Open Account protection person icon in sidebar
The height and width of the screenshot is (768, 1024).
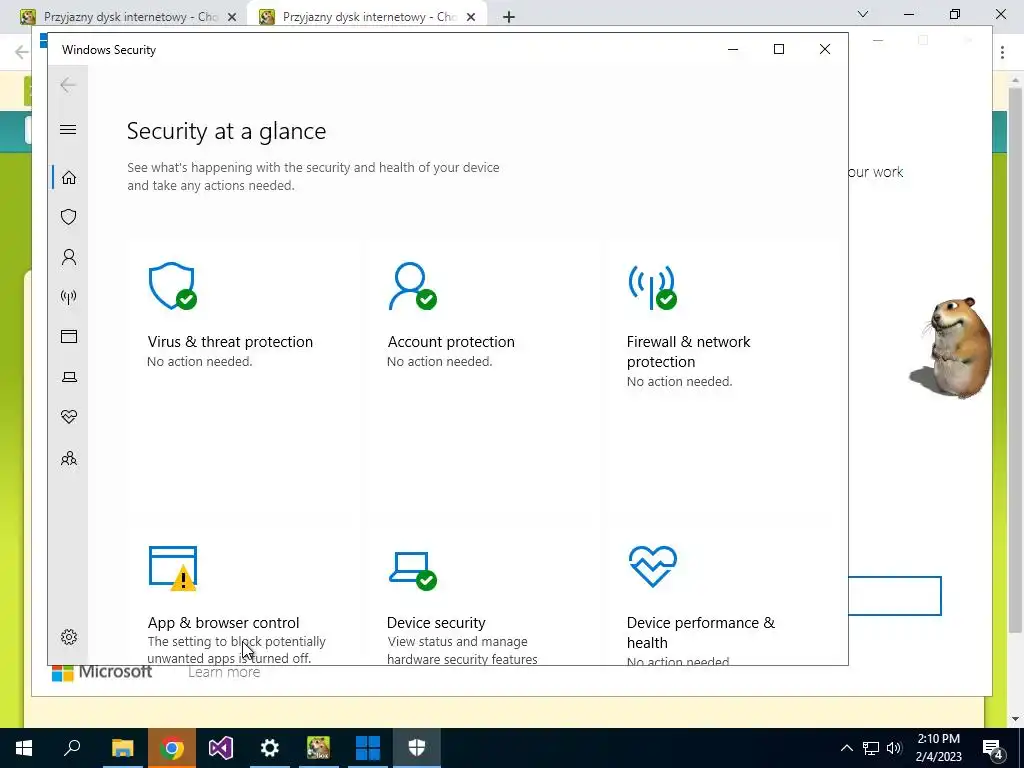69,257
